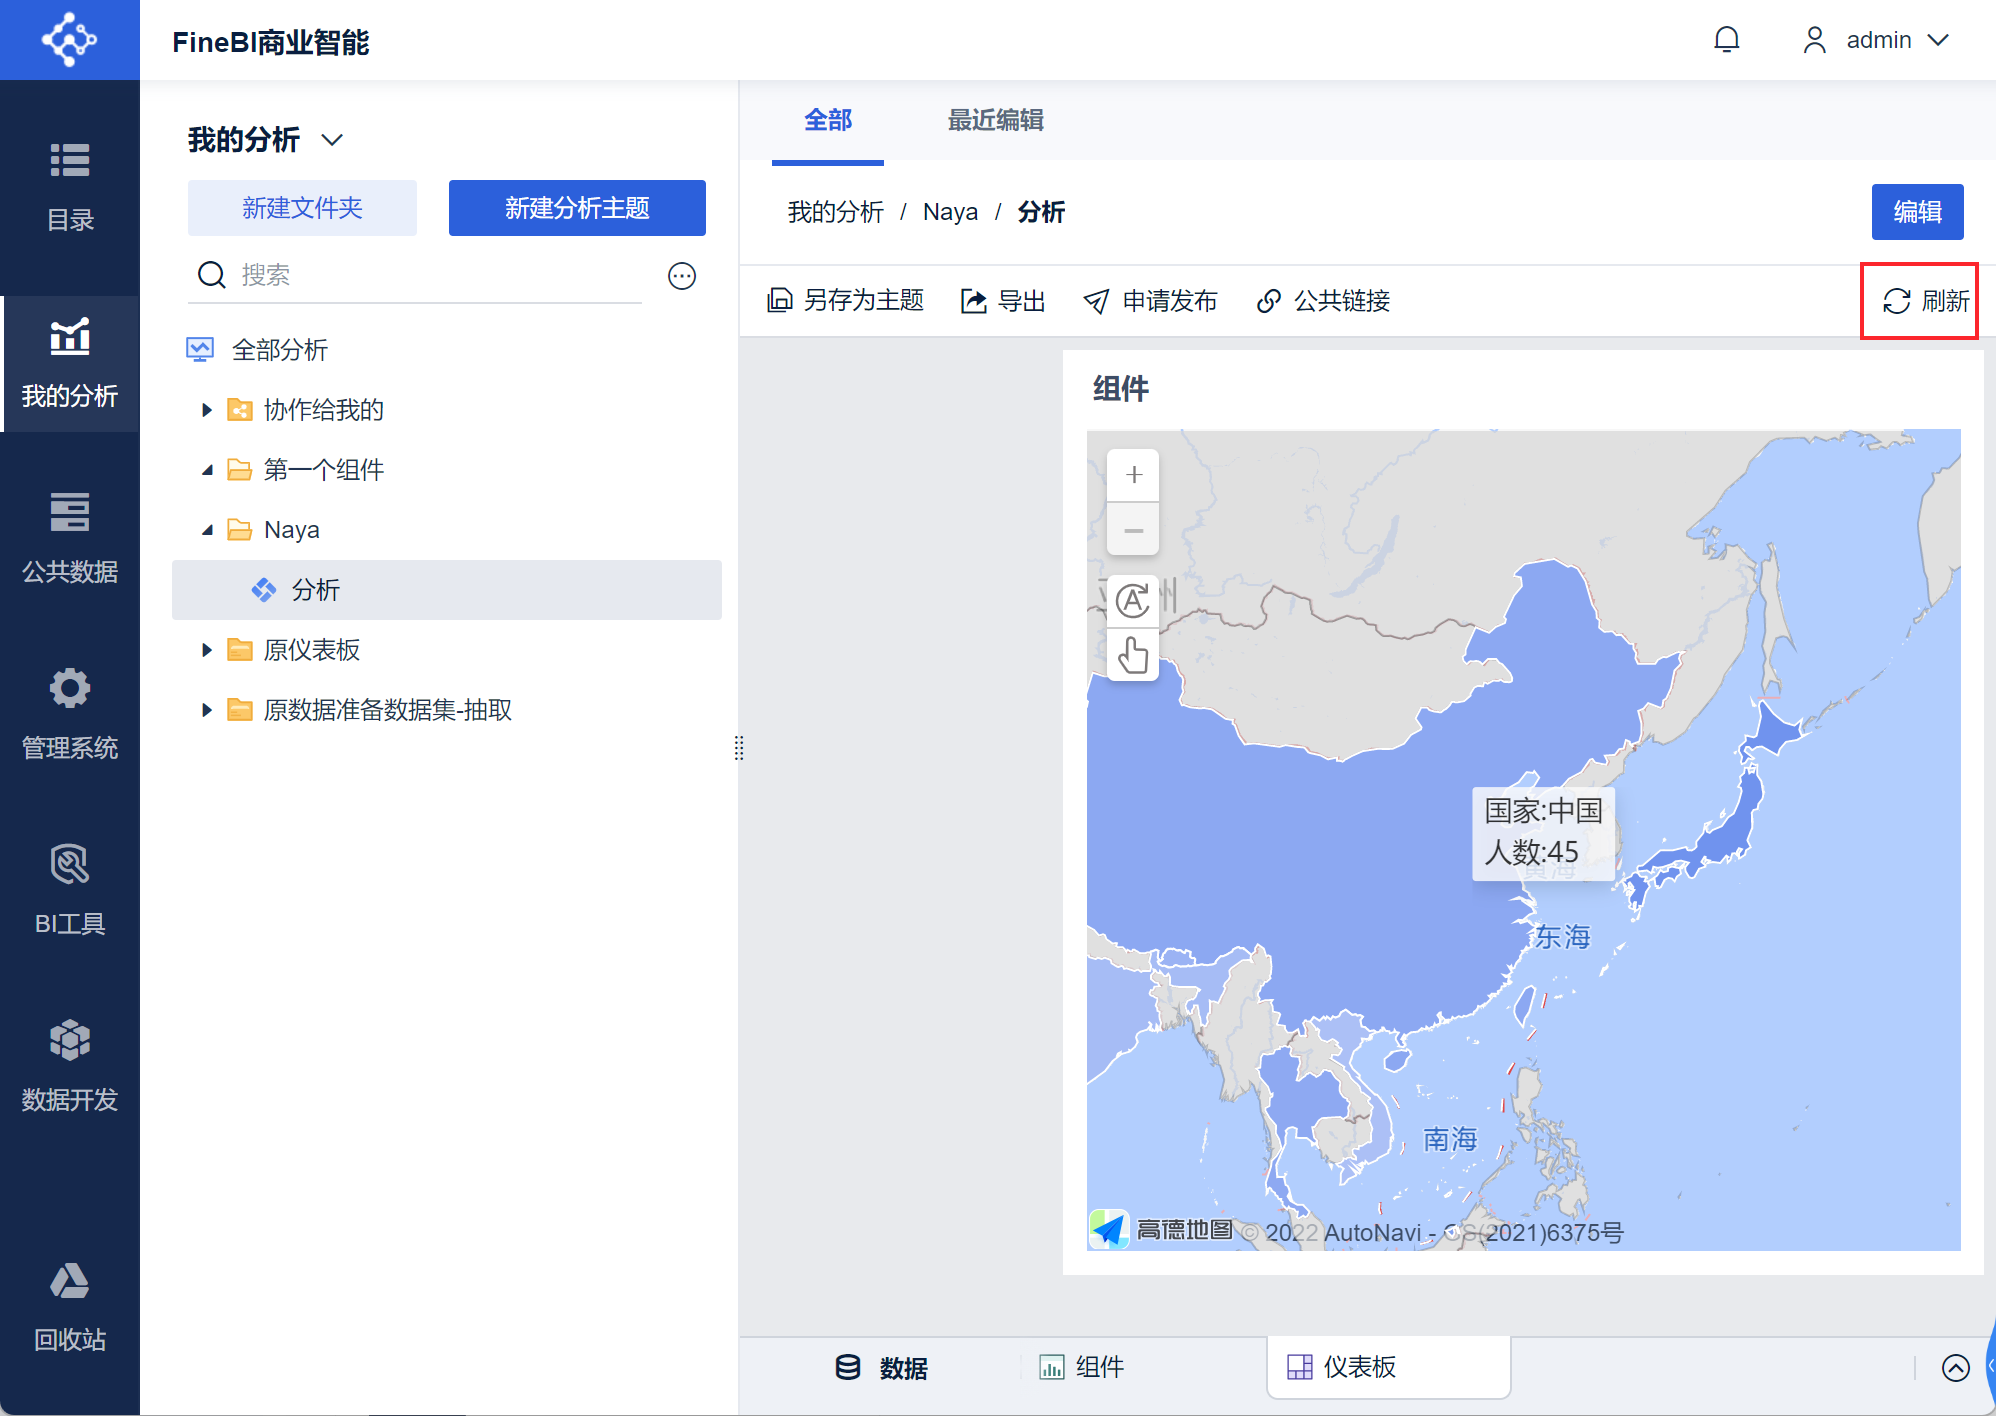Click the map zoom in plus button
The width and height of the screenshot is (1996, 1416).
coord(1133,475)
